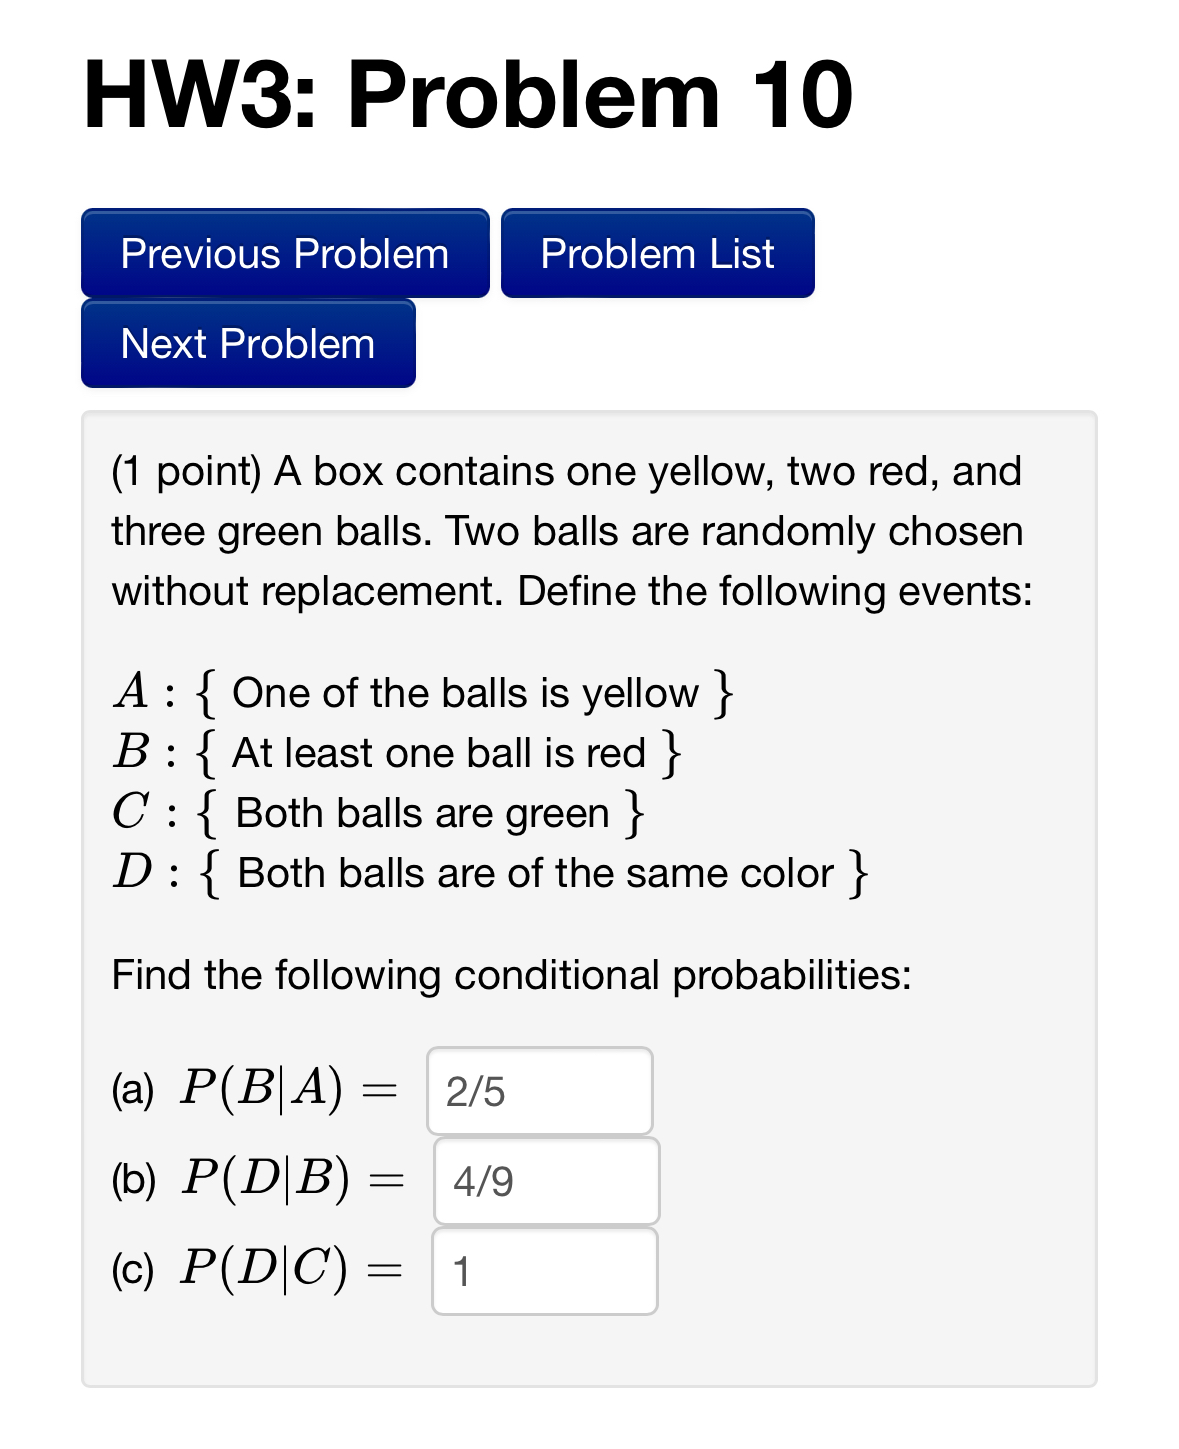Click the (a) label beside the first answer

pos(134,1092)
